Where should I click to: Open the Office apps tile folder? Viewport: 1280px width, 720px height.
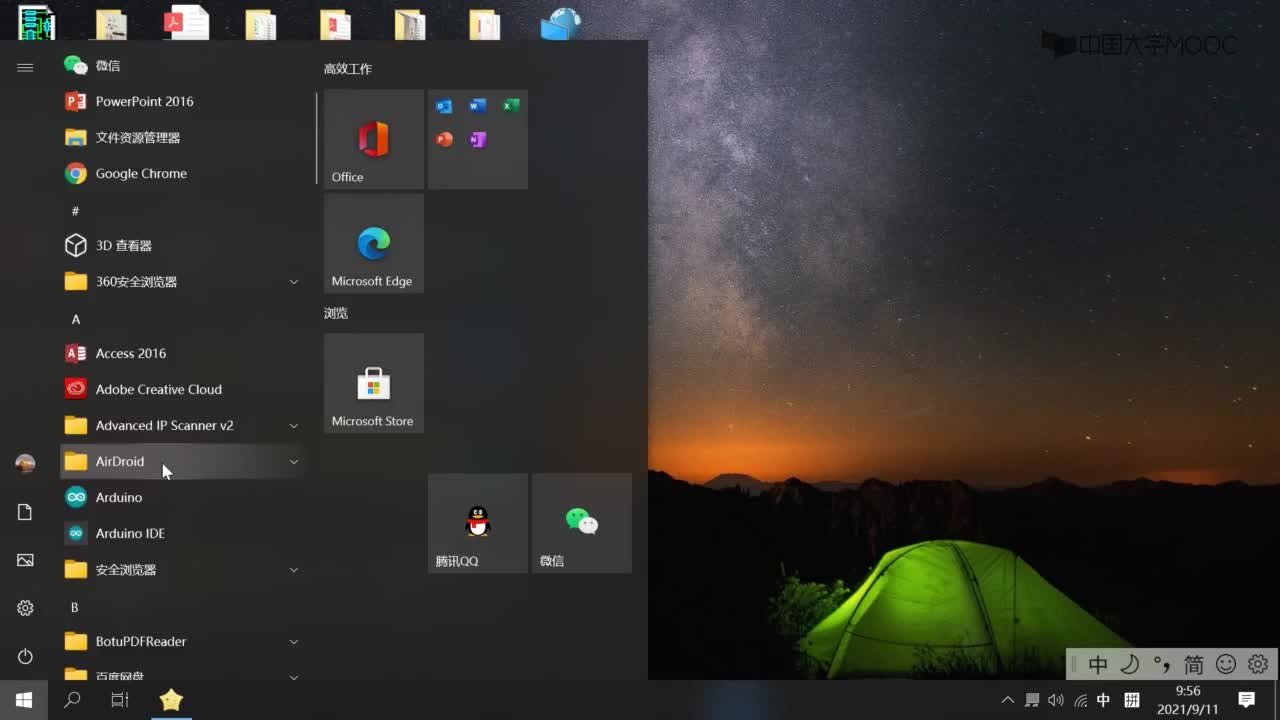tap(478, 139)
